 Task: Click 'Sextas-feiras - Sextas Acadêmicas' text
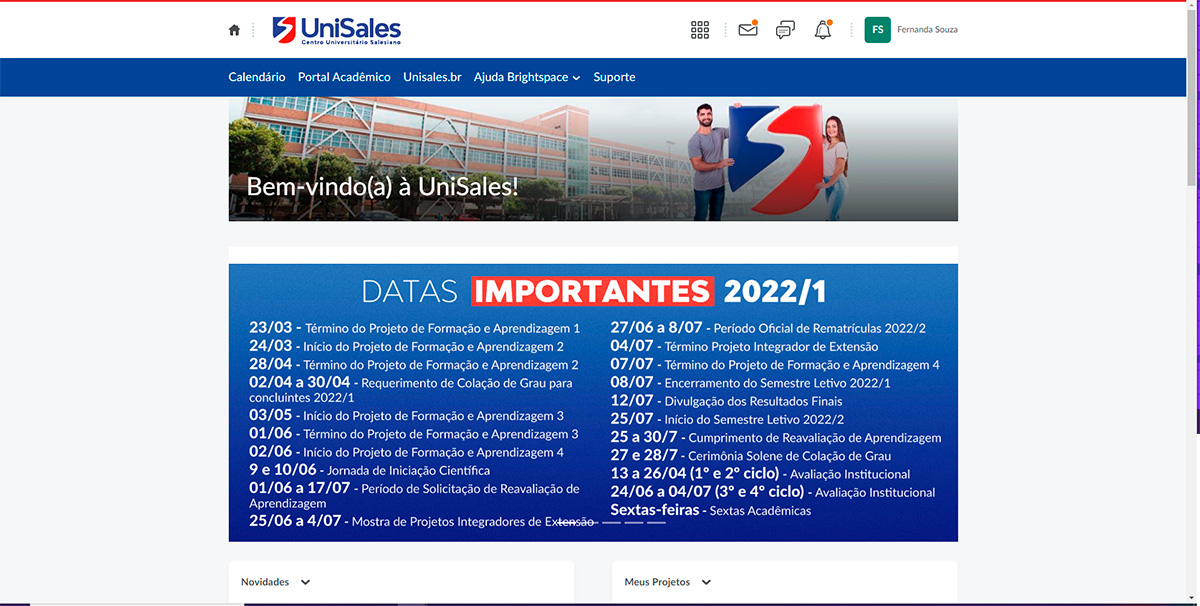tap(711, 510)
